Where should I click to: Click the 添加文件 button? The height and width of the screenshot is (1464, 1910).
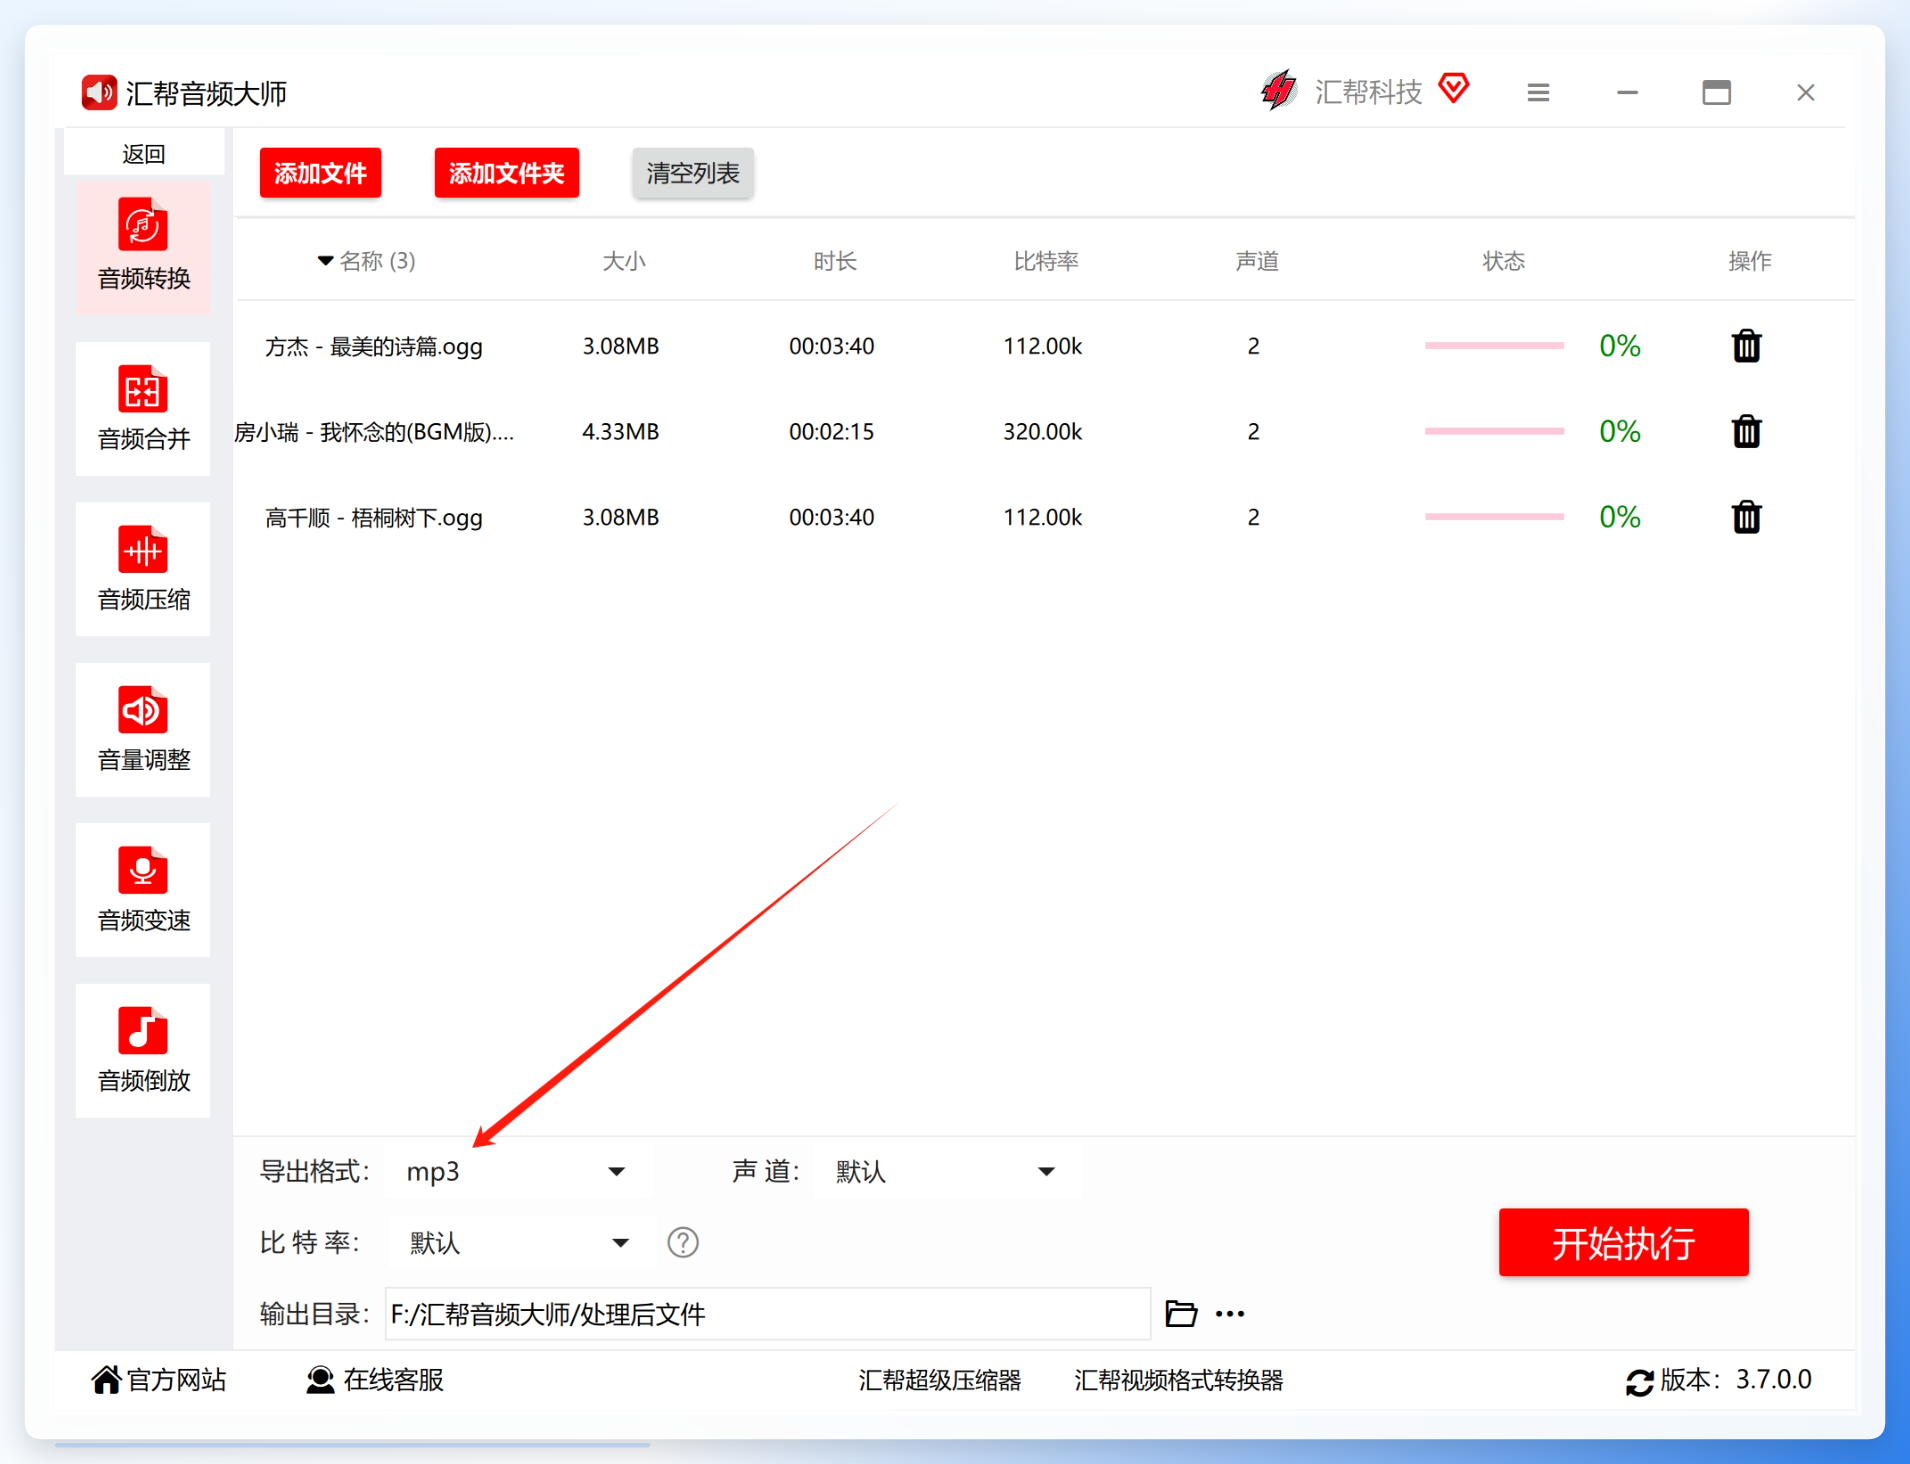coord(320,173)
